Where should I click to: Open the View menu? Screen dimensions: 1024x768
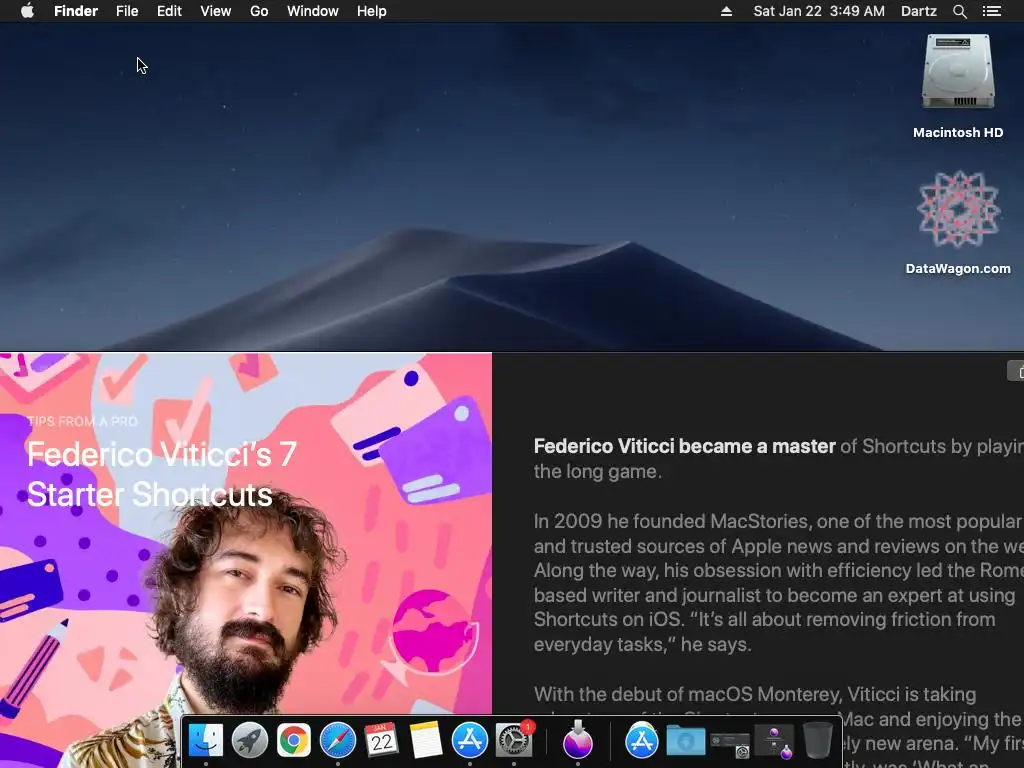216,11
